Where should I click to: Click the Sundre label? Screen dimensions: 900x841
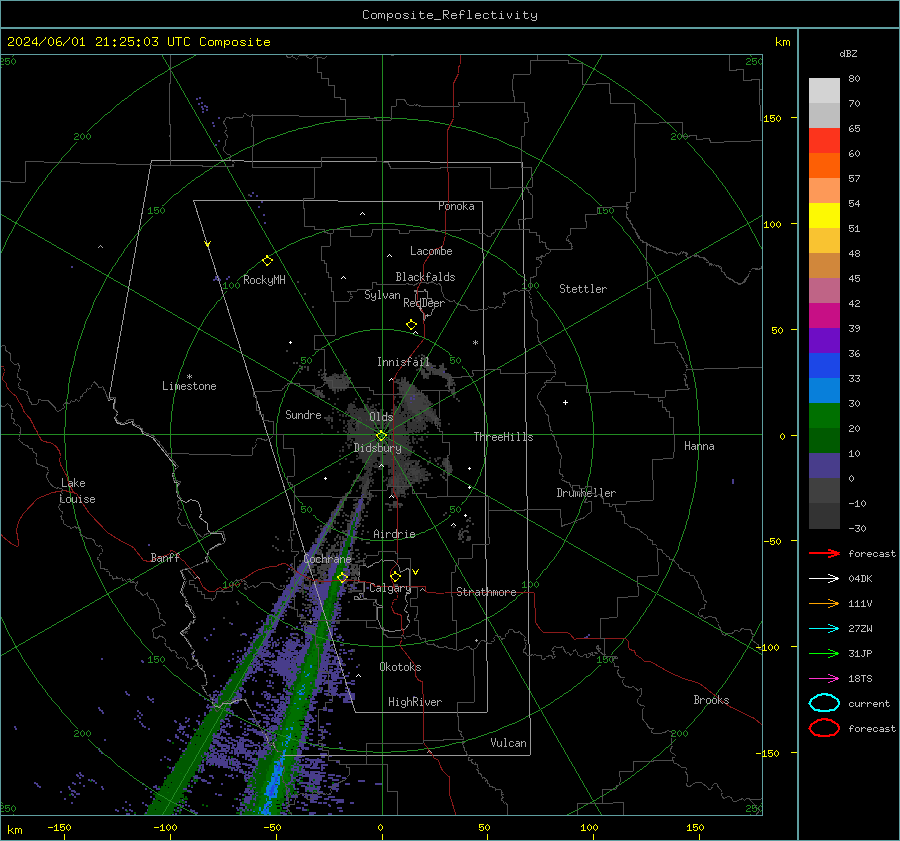point(303,415)
